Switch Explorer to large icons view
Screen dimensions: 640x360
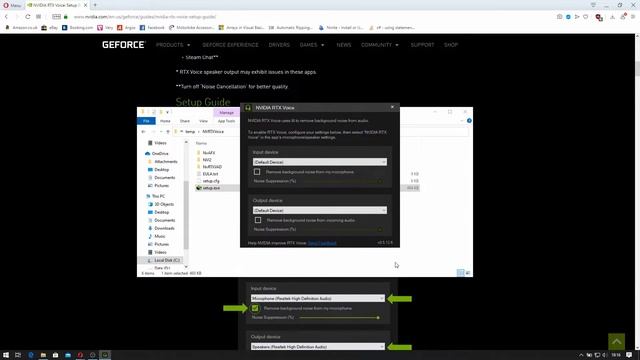468,273
